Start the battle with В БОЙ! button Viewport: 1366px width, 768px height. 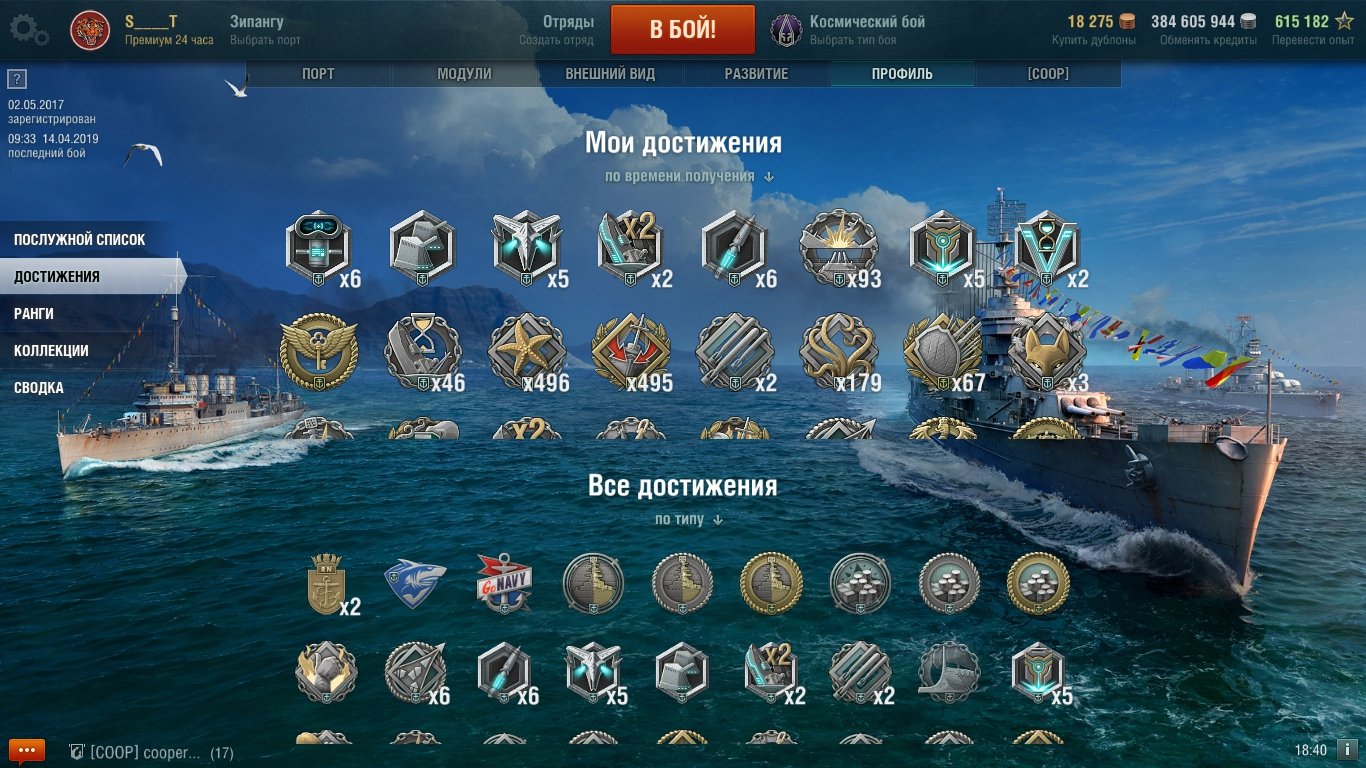point(683,29)
